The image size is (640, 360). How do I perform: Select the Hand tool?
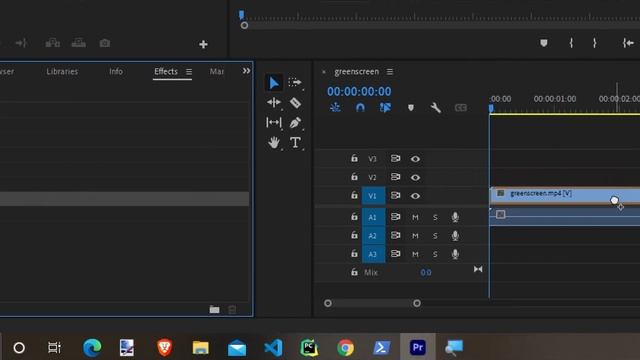[273, 142]
